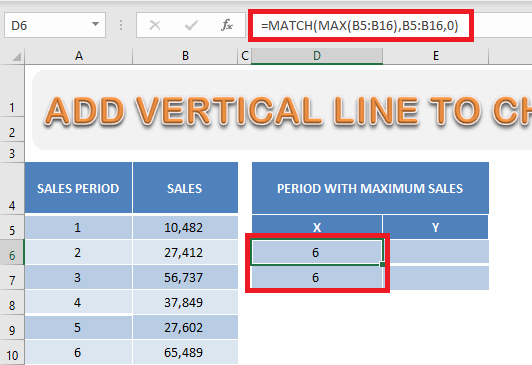Click the sales value 65,489 cell
The height and width of the screenshot is (365, 532).
click(x=185, y=352)
